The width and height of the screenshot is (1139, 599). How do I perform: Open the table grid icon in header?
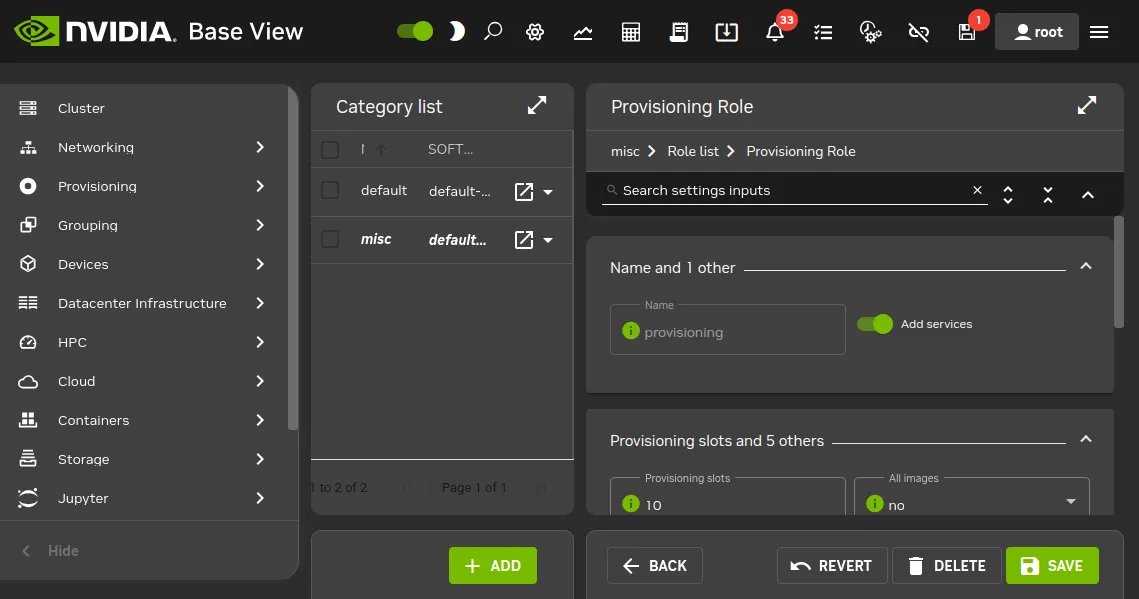[631, 32]
